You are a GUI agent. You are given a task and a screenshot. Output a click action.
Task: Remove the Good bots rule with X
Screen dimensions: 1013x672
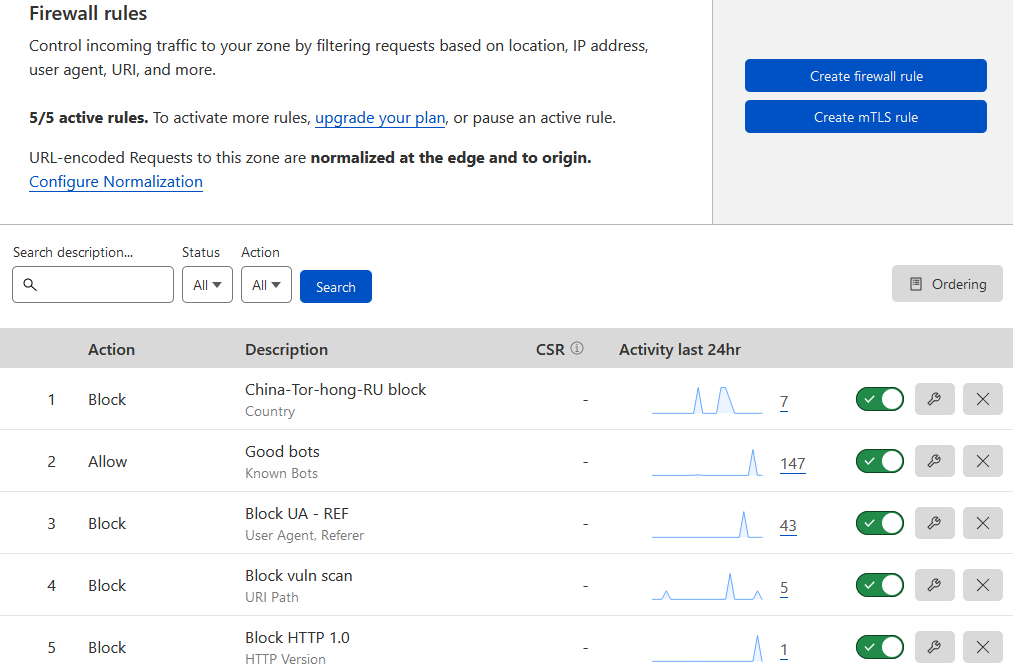pos(982,462)
